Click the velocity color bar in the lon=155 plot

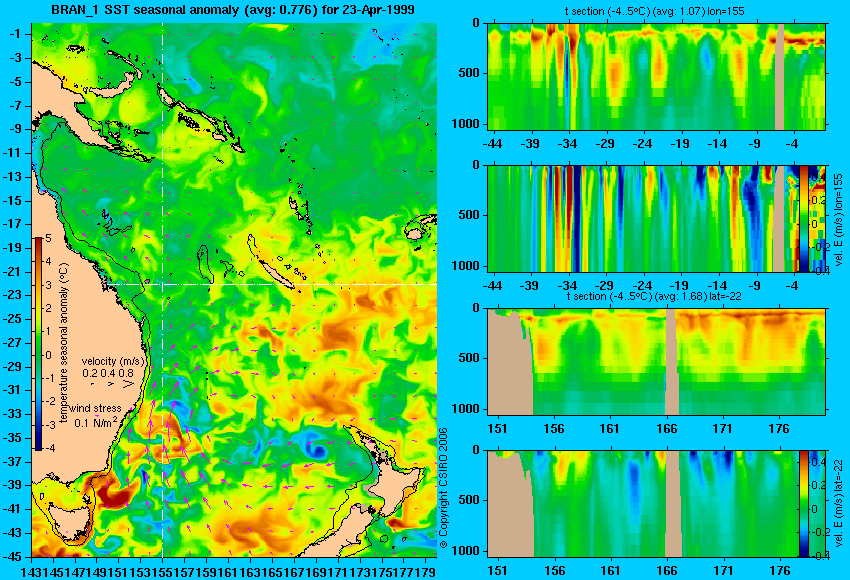coord(804,218)
